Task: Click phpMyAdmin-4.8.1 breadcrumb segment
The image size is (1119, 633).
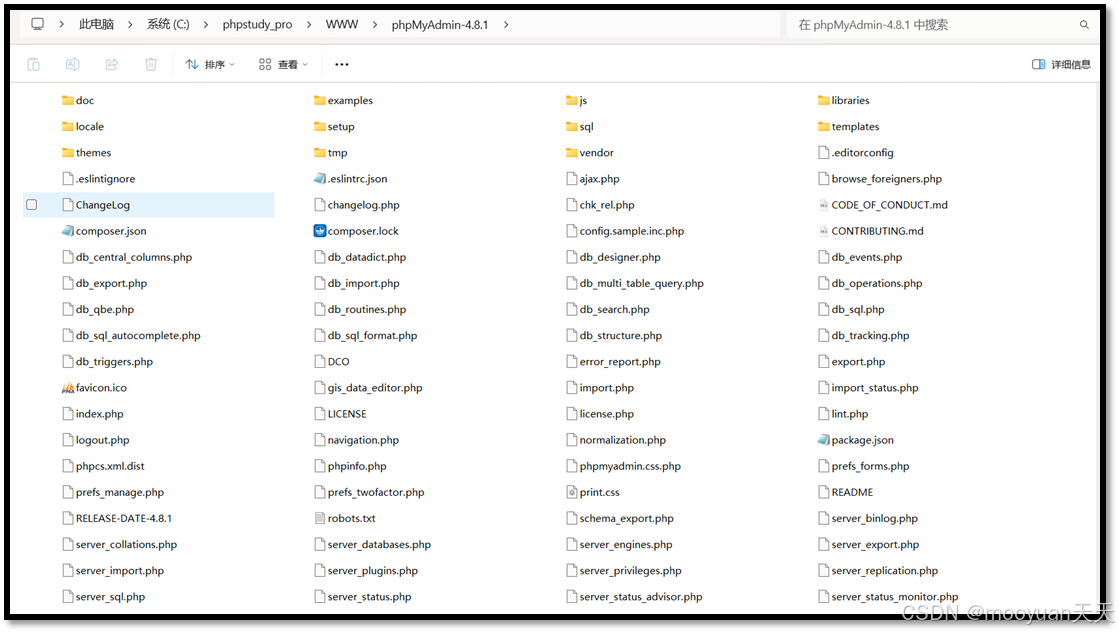Action: [440, 24]
